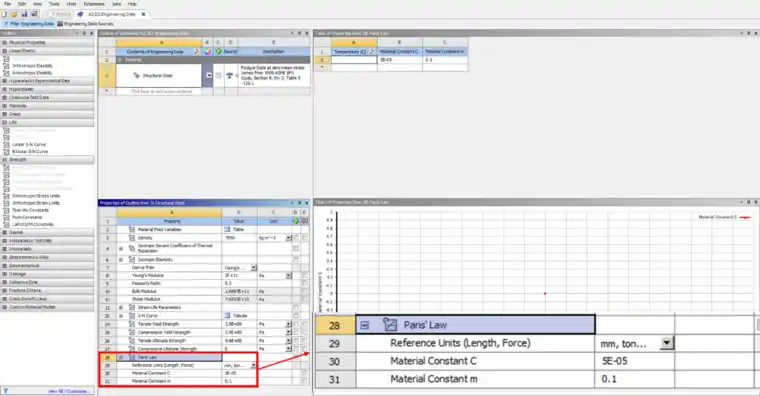The width and height of the screenshot is (760, 396).
Task: Click the Table icon for Material Field Variables
Action: click(227, 229)
